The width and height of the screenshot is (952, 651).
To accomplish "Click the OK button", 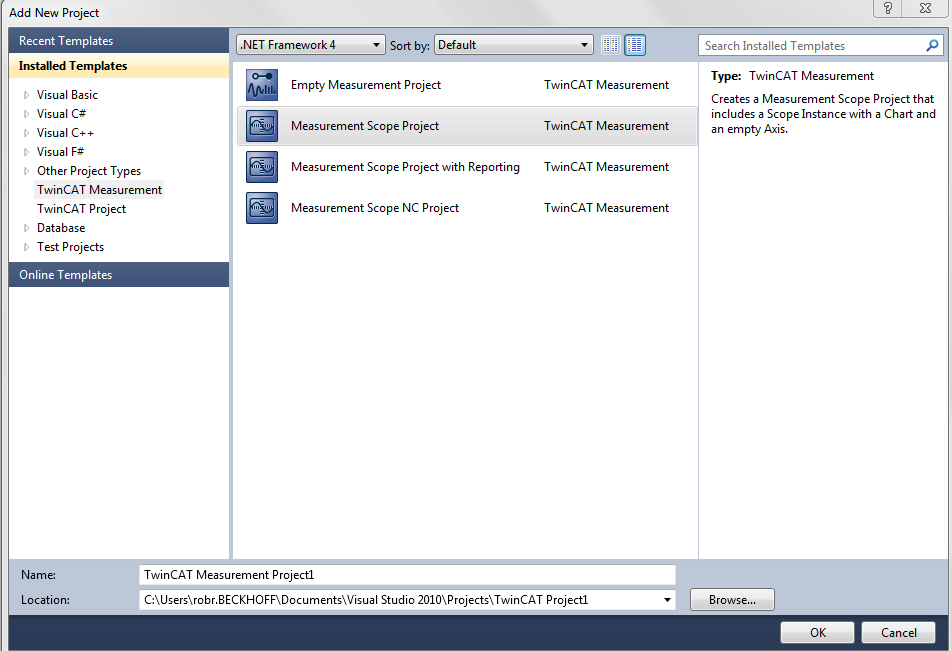I will (817, 633).
